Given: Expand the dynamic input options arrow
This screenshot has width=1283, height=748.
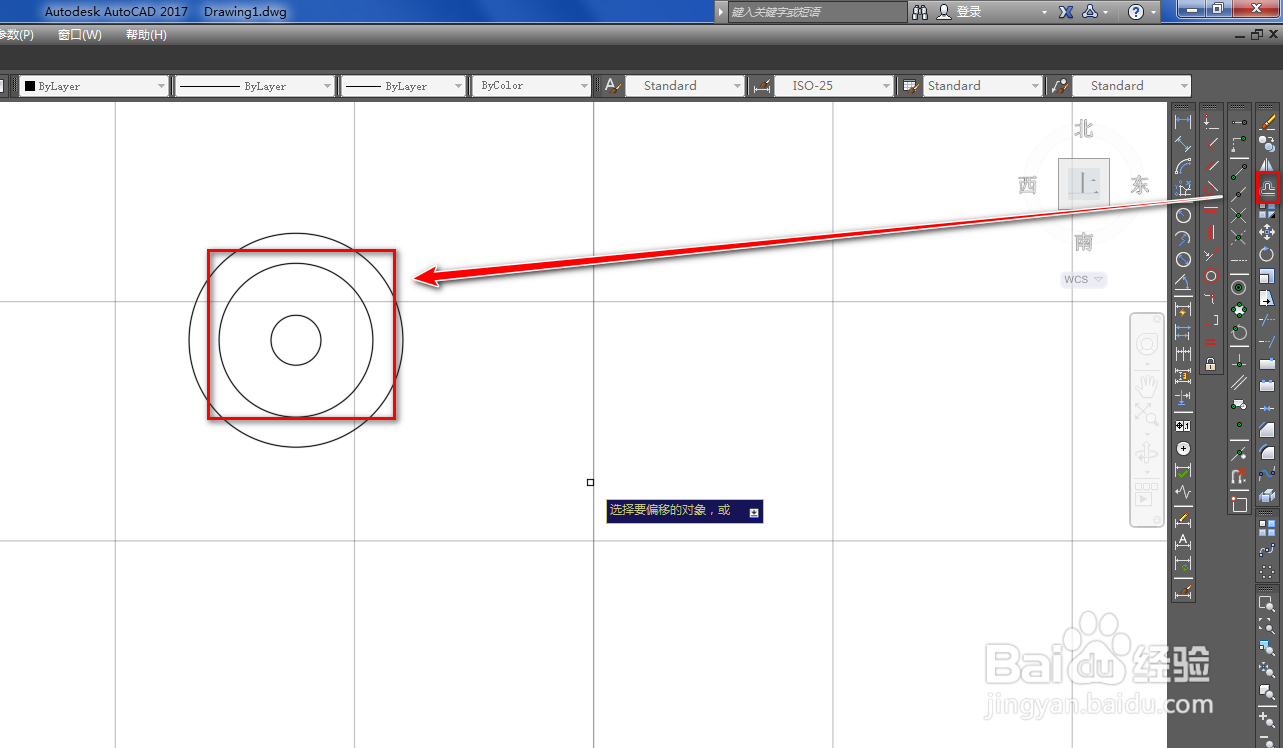Looking at the screenshot, I should pyautogui.click(x=754, y=512).
